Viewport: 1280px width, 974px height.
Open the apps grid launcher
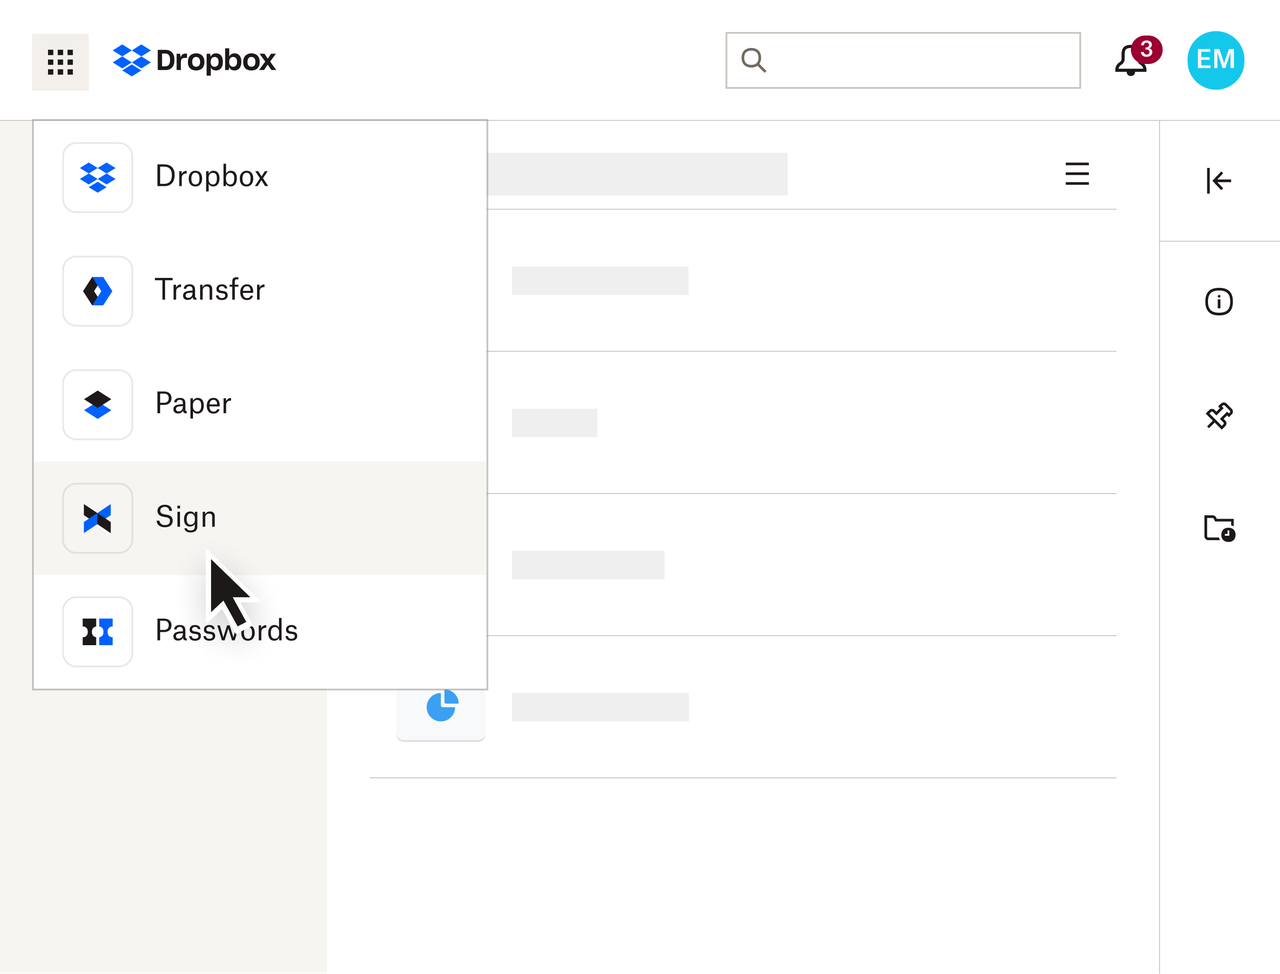pyautogui.click(x=60, y=61)
